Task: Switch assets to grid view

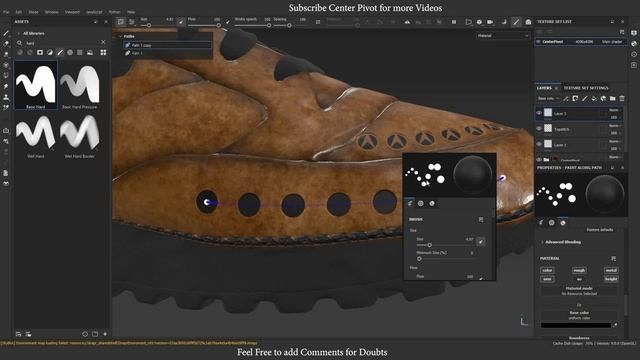Action: pyautogui.click(x=103, y=52)
